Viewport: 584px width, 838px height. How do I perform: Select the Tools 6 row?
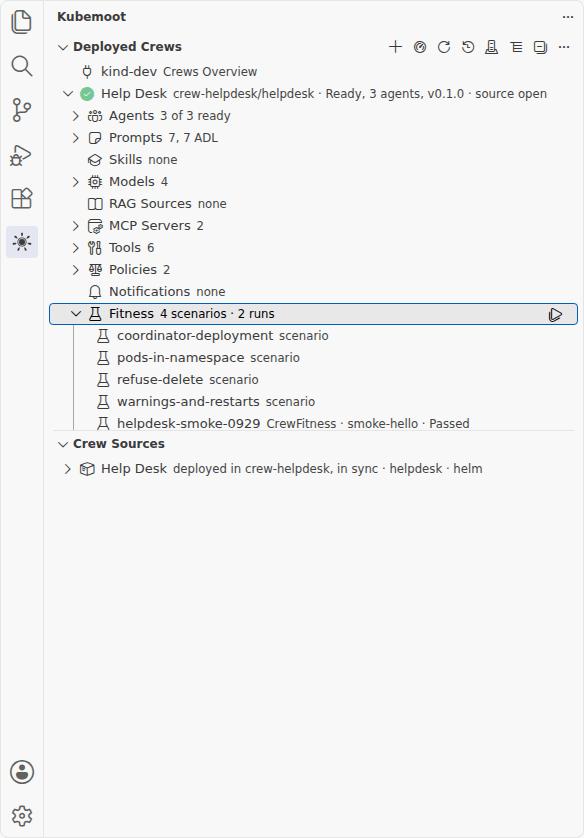(313, 247)
